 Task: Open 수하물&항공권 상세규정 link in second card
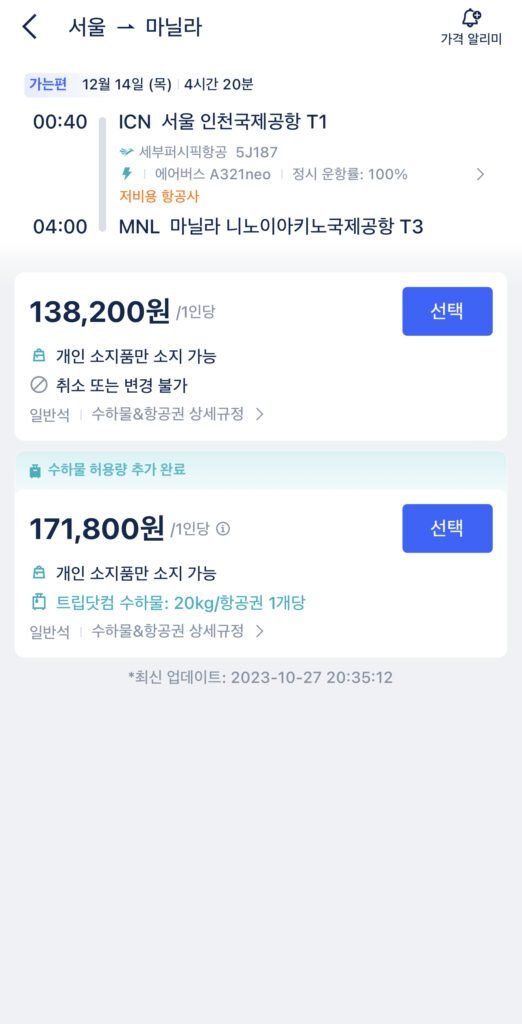(x=167, y=631)
